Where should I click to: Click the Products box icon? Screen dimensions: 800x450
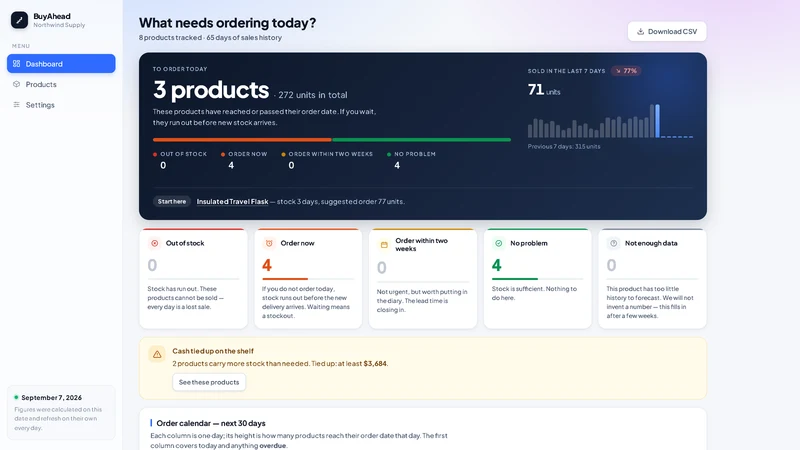pyautogui.click(x=17, y=84)
